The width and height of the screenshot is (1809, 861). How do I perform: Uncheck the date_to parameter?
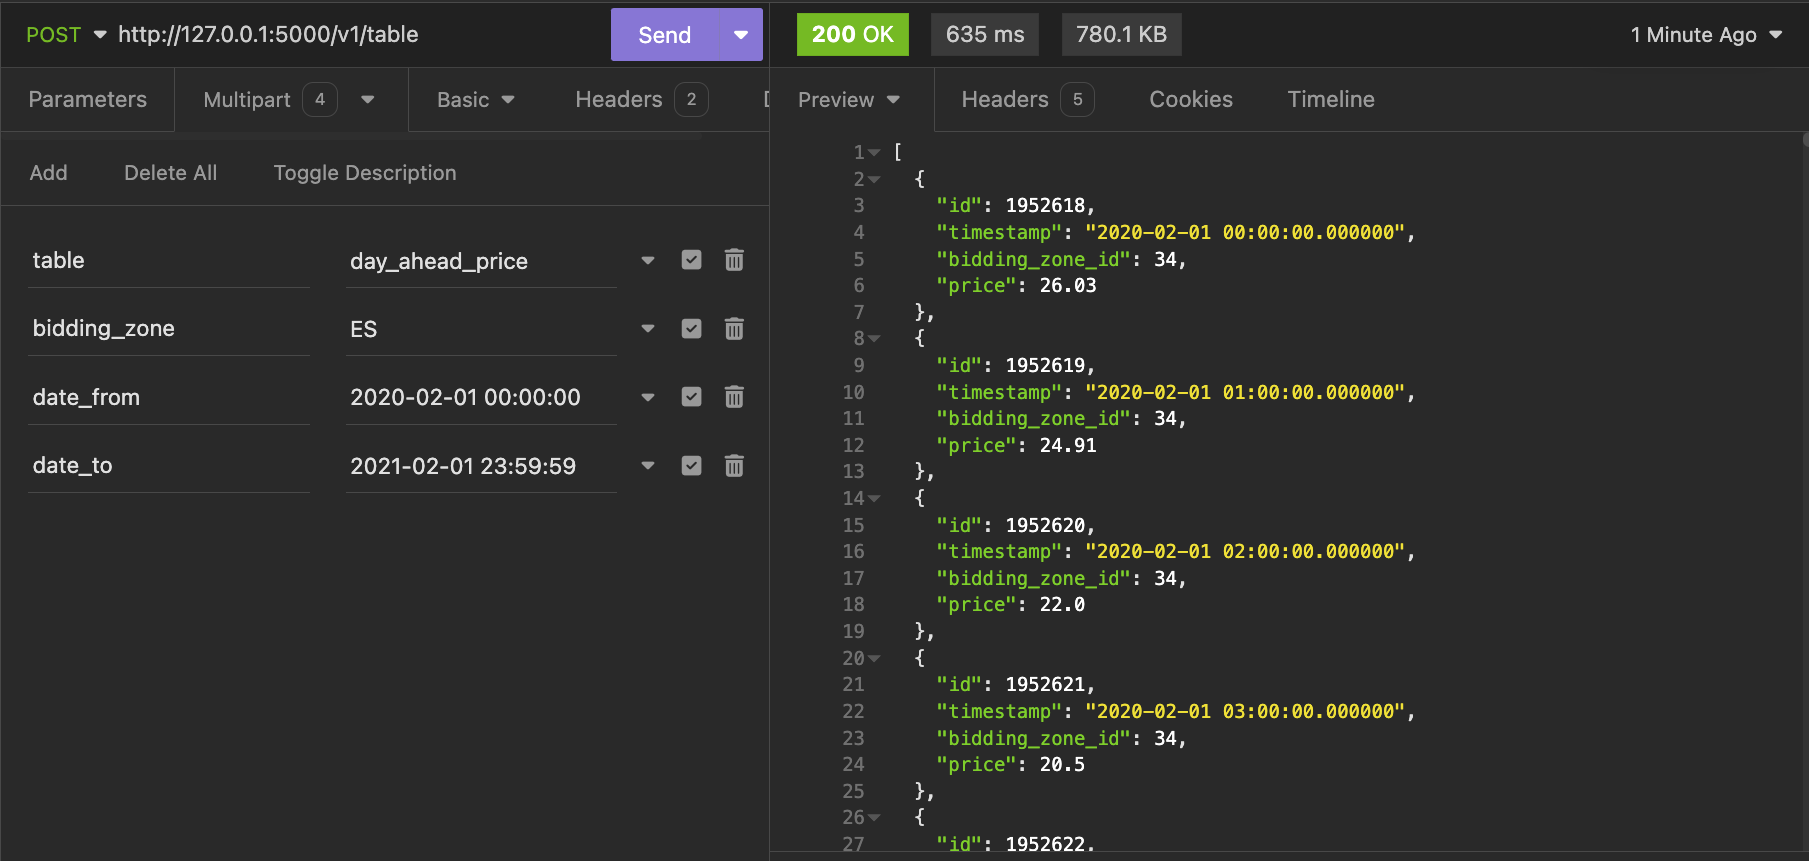click(691, 466)
